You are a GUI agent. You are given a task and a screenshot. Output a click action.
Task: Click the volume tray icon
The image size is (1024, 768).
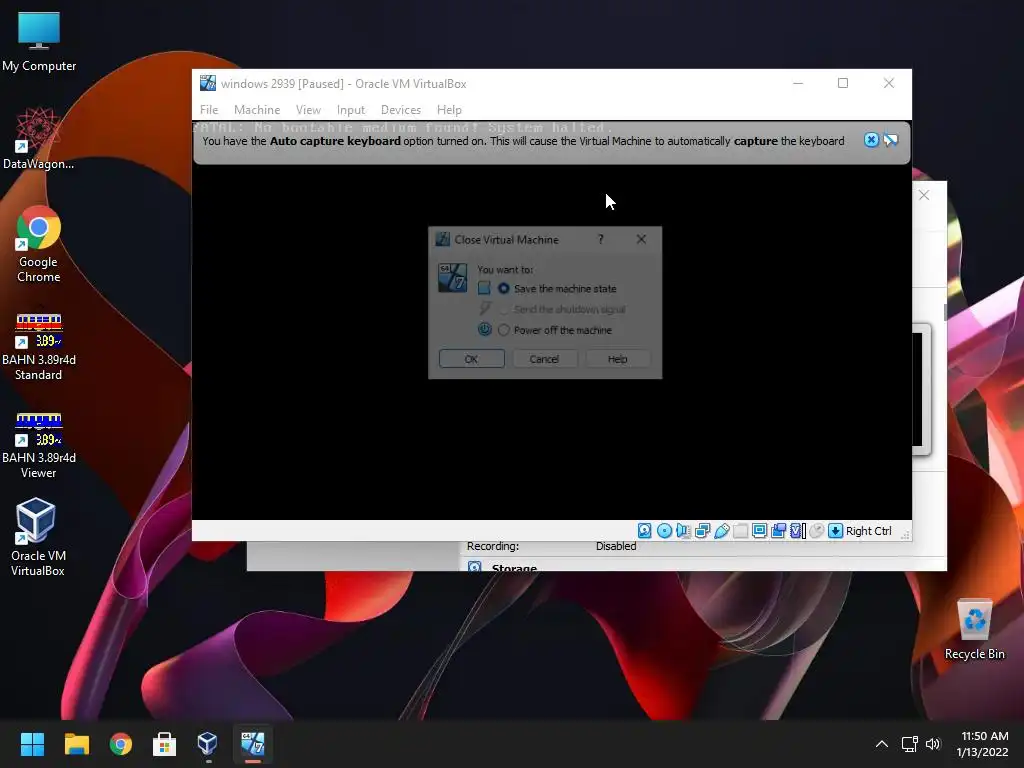933,744
